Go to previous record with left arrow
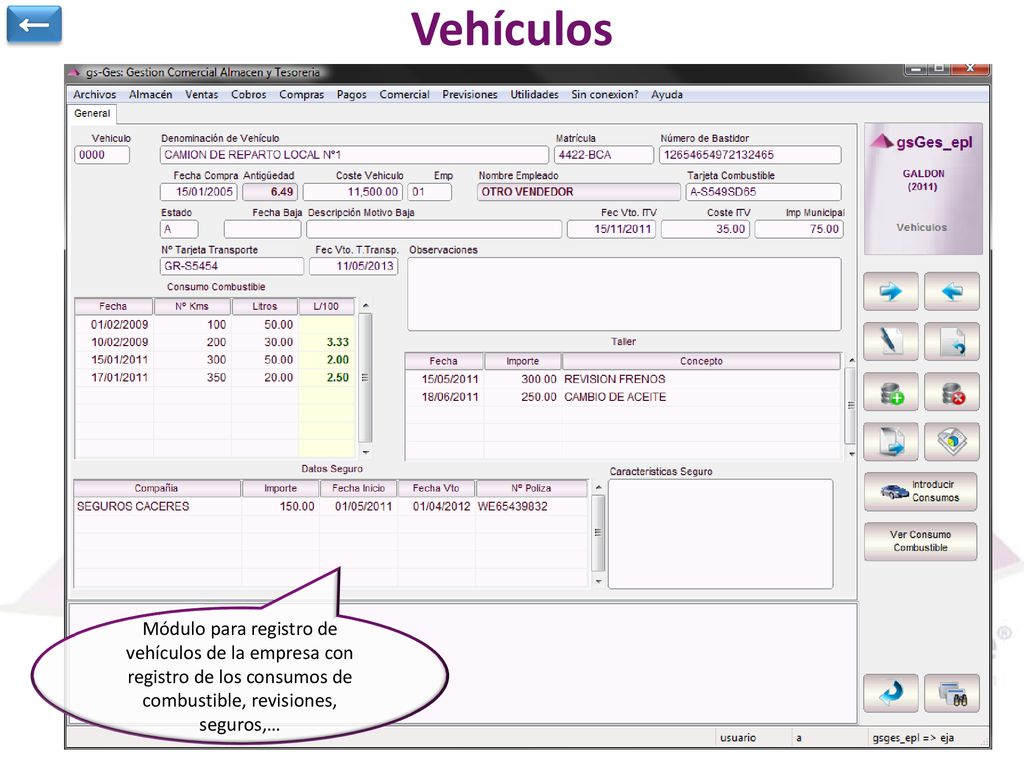Viewport: 1024px width, 768px height. pyautogui.click(x=952, y=291)
